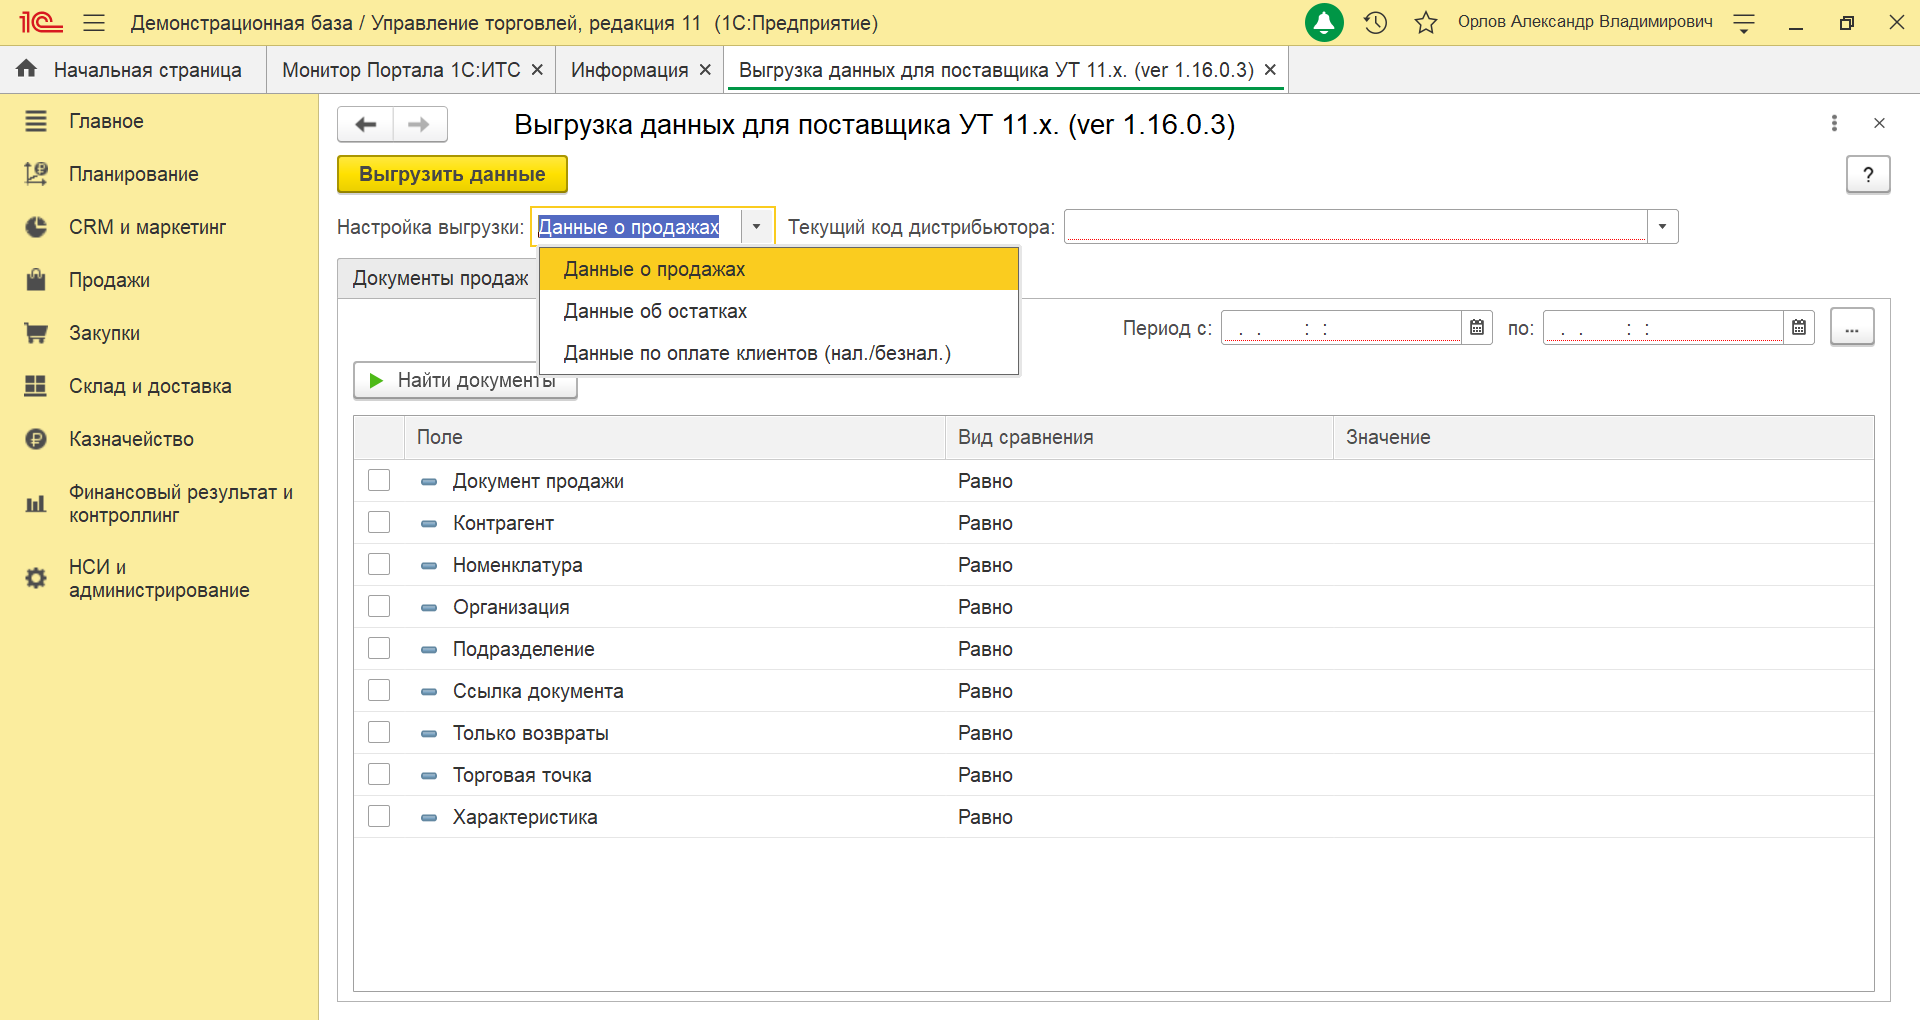1920x1020 pixels.
Task: Sort by Поле column header
Action: coord(674,437)
